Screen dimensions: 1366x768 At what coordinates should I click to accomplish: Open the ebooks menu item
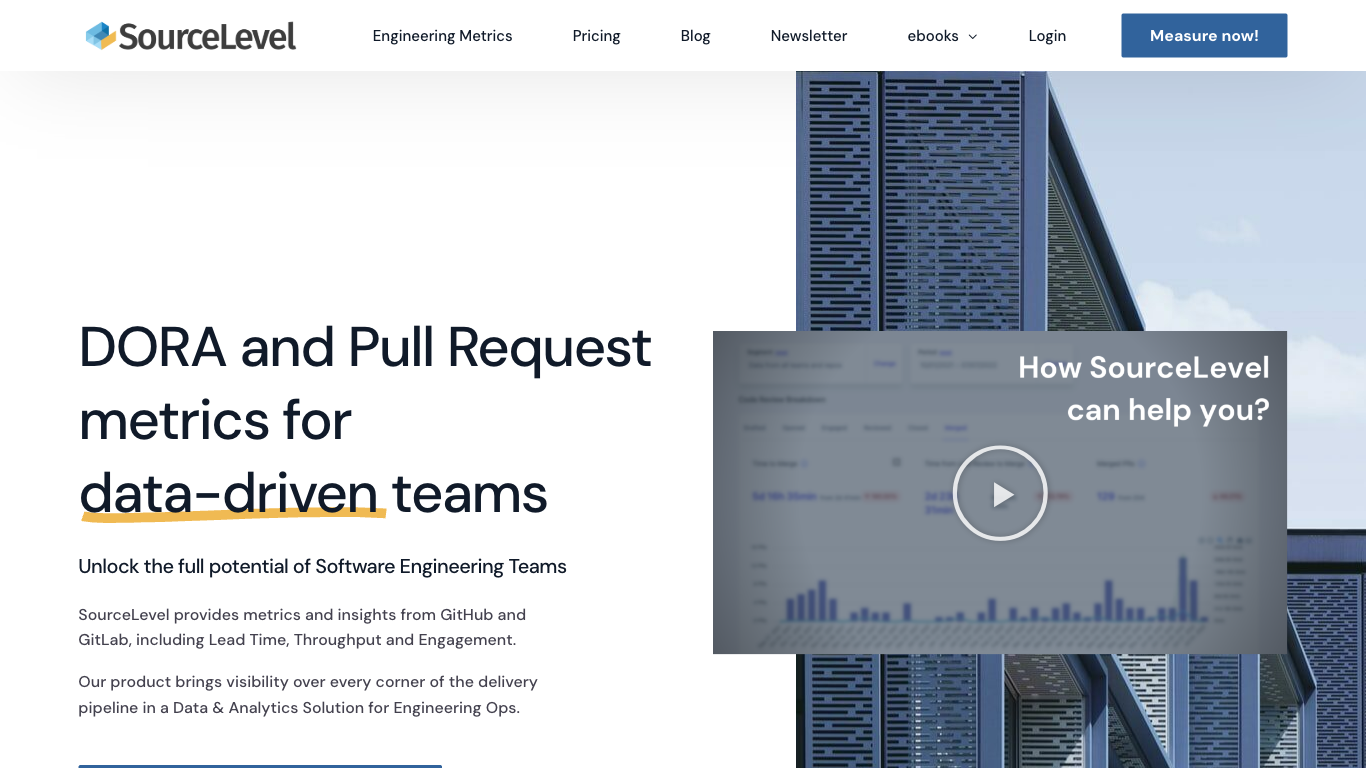coord(933,36)
